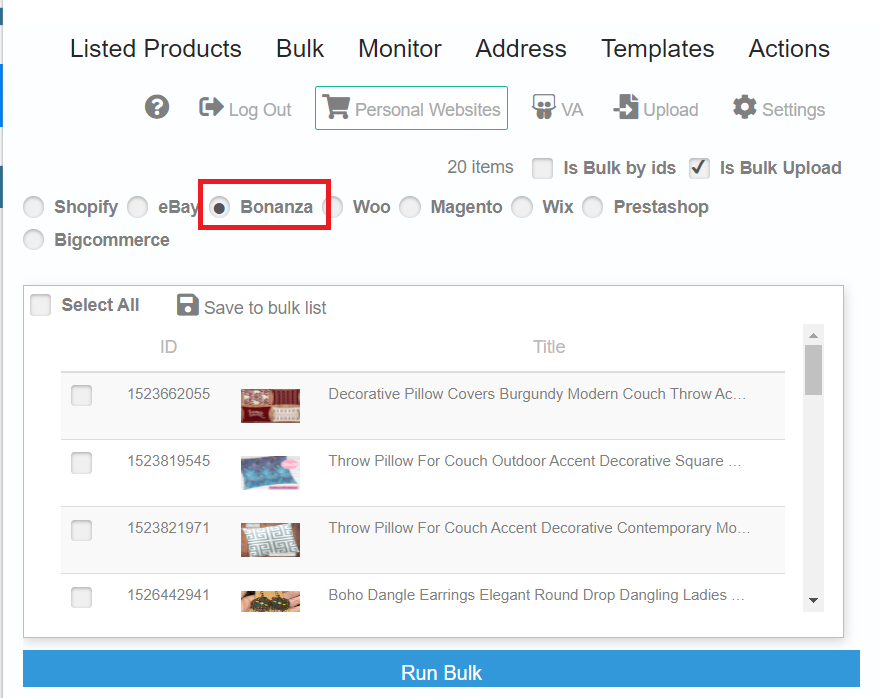This screenshot has width=880, height=698.
Task: Click the Log Out link
Action: click(260, 109)
